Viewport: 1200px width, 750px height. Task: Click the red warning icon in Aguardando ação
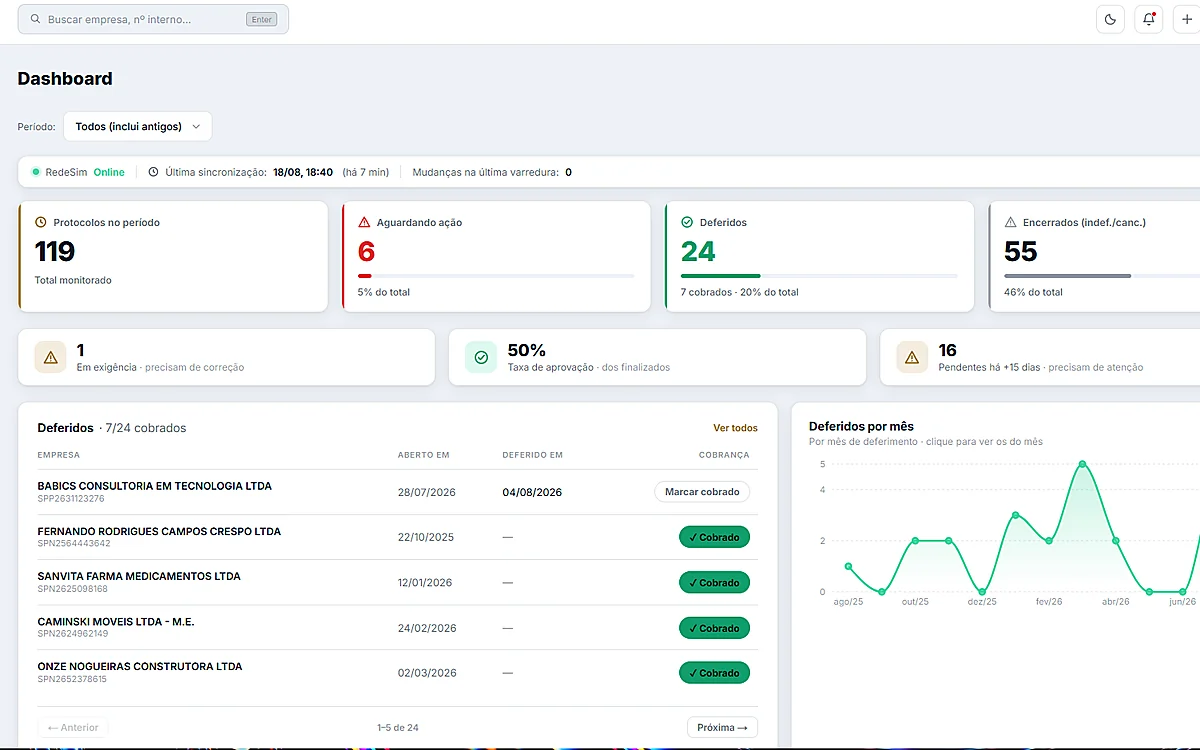pos(364,222)
